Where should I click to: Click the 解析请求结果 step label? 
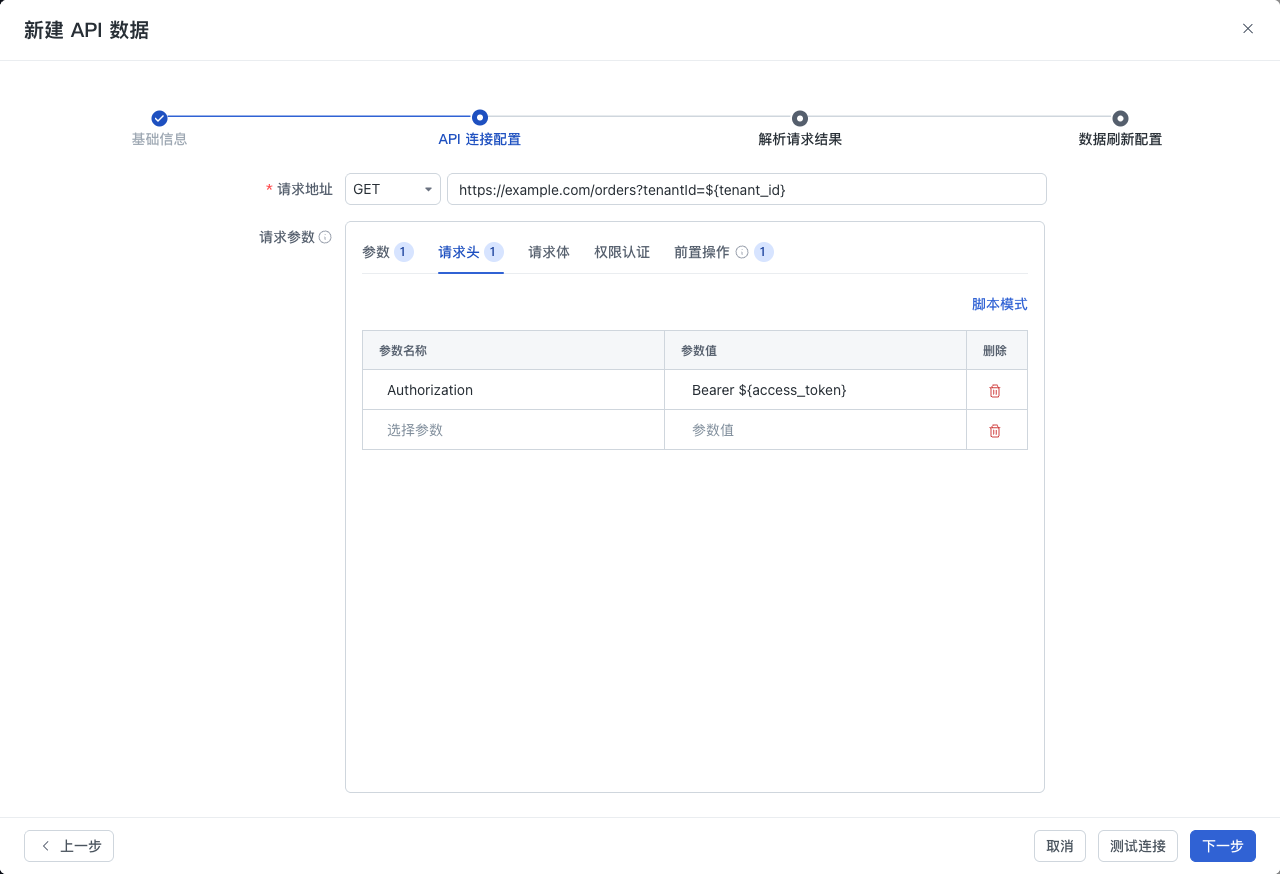click(800, 139)
